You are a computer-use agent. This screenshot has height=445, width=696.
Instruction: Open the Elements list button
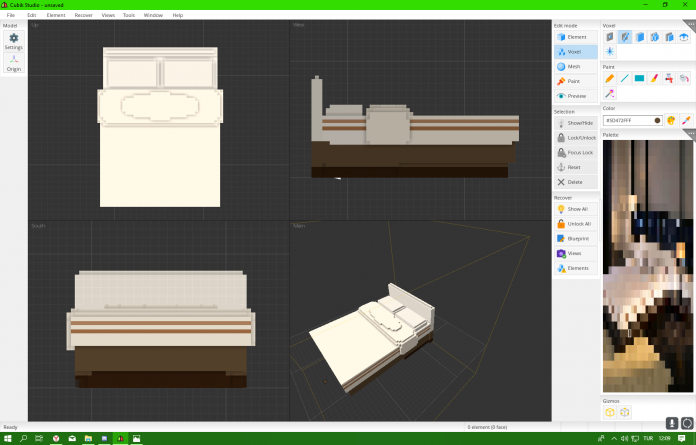tap(576, 268)
